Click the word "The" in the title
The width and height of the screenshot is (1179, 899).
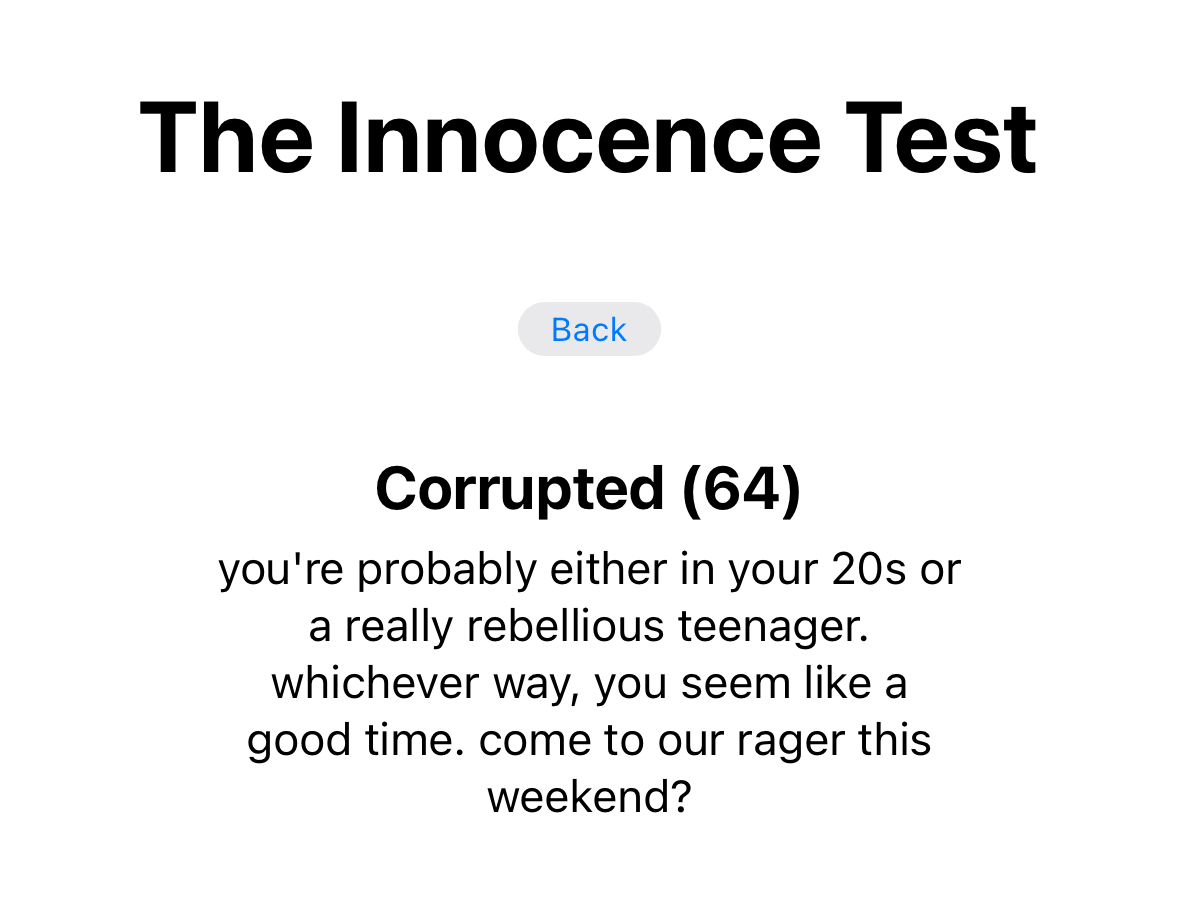(x=226, y=139)
